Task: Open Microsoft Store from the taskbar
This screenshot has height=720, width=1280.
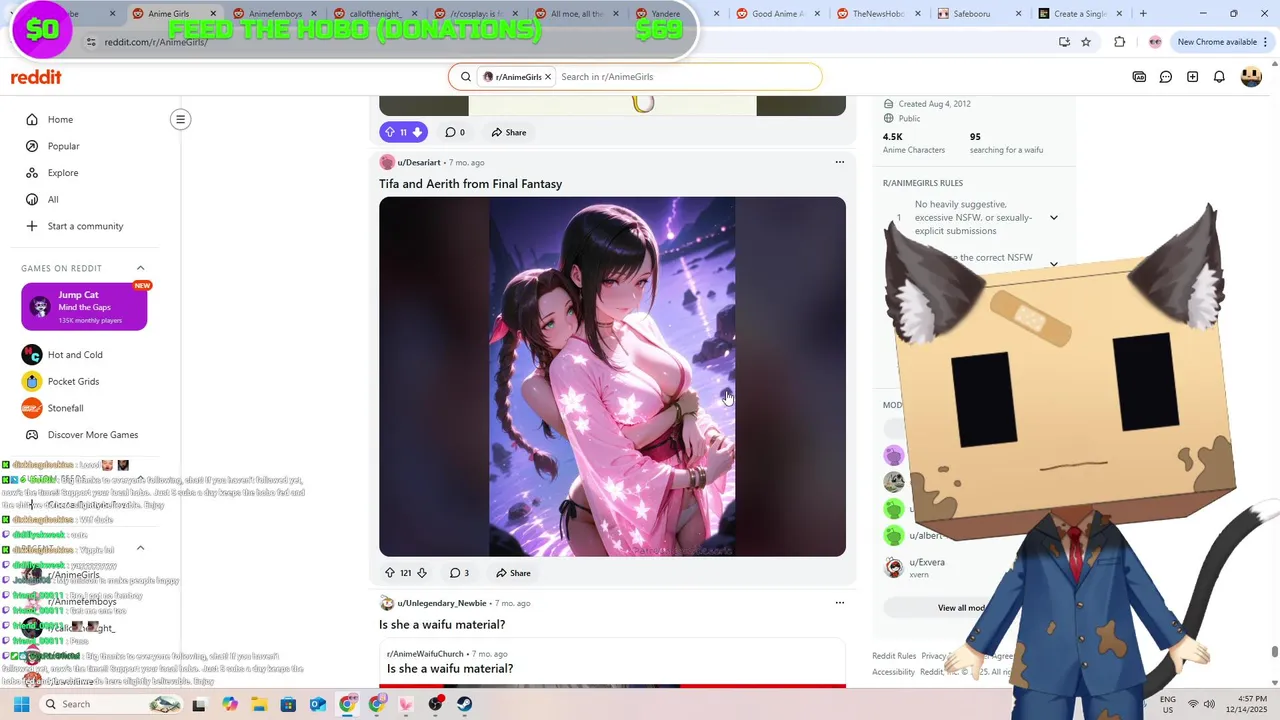Action: tap(288, 704)
